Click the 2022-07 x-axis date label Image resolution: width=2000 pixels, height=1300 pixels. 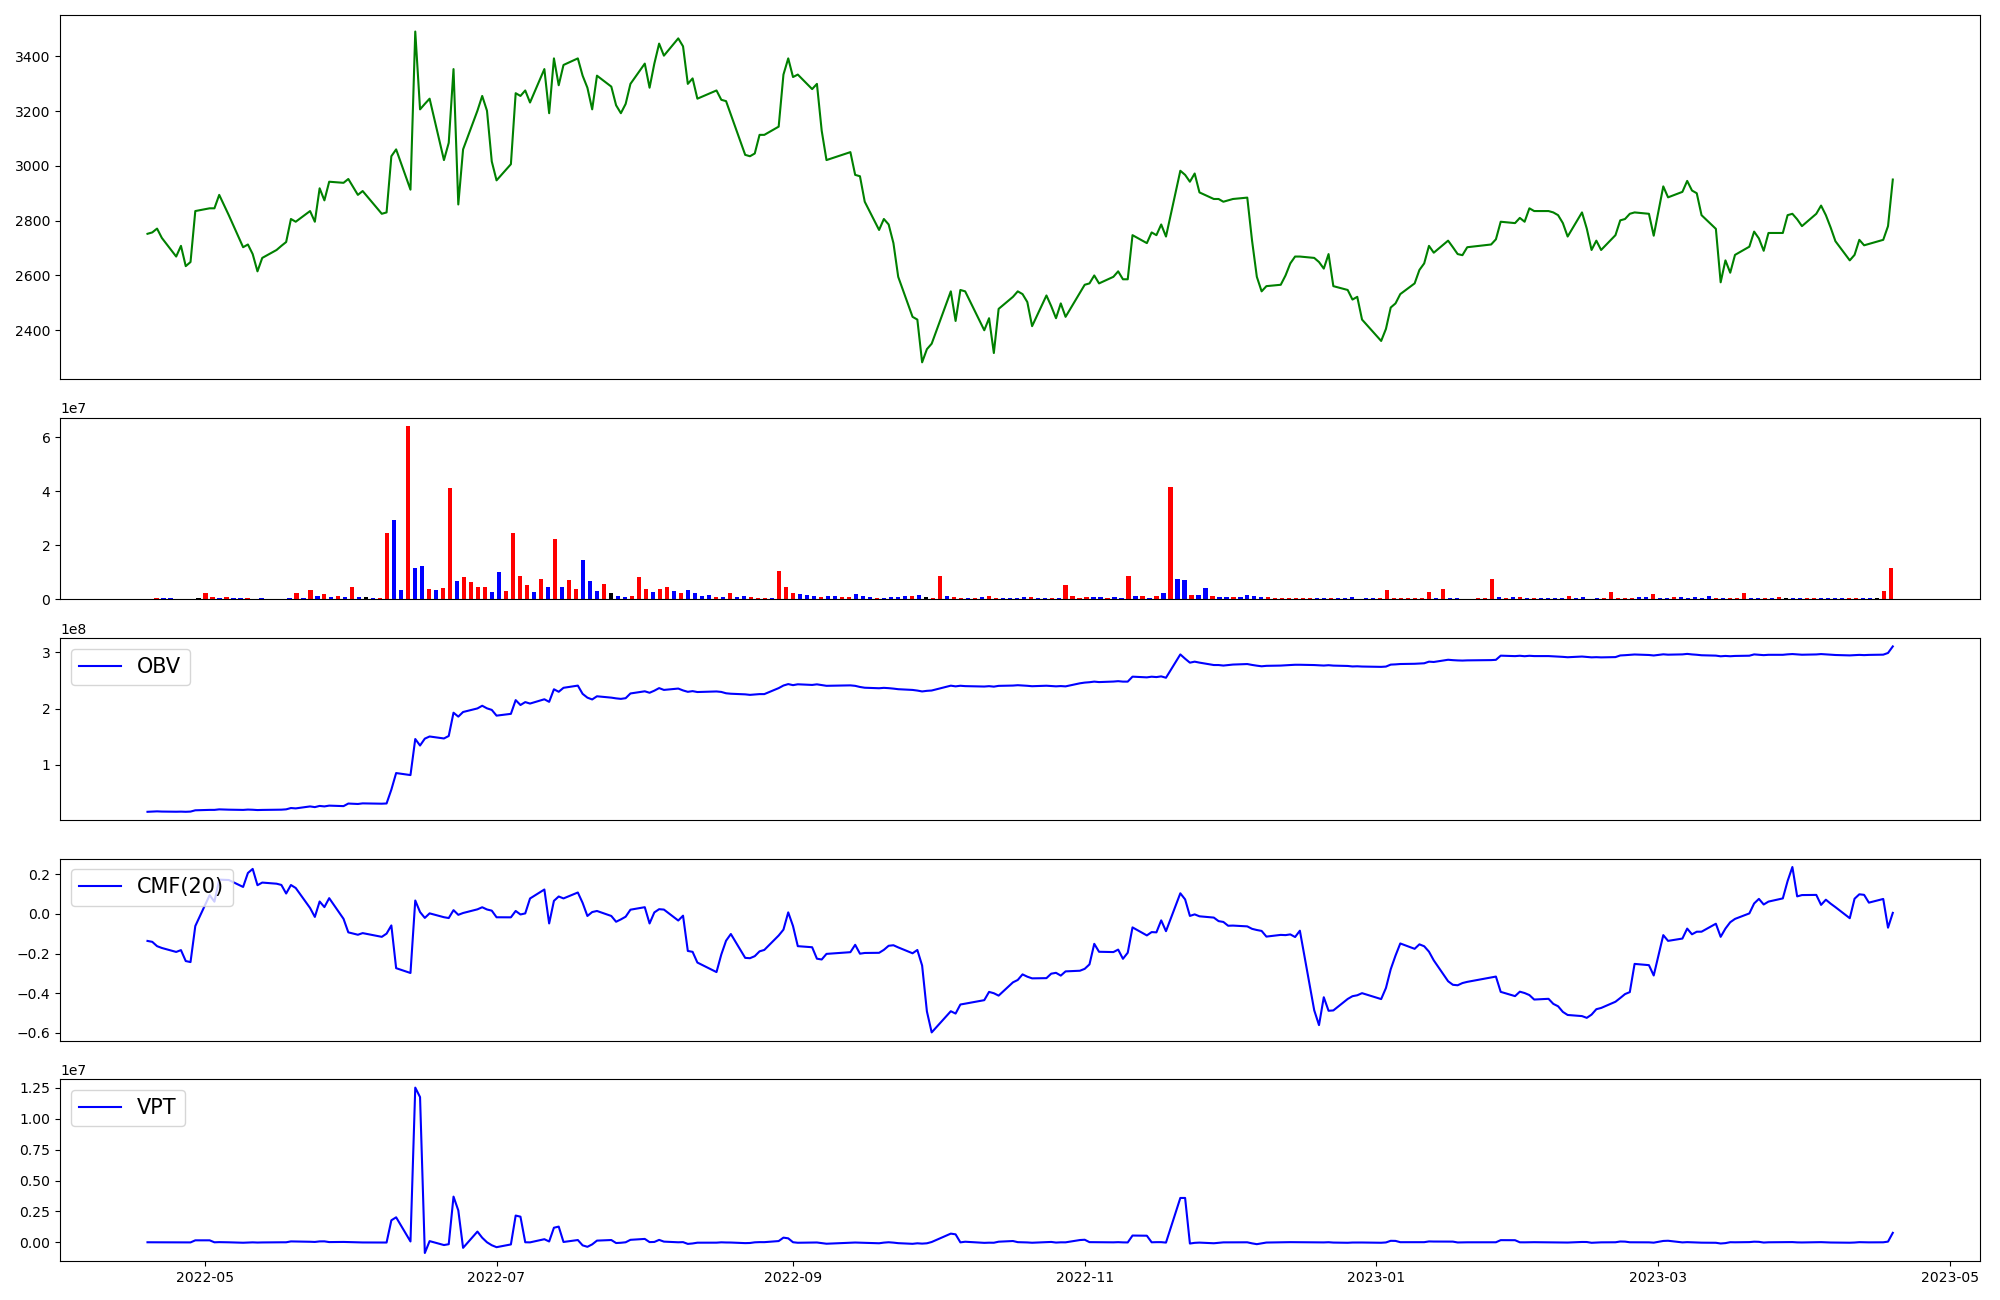tap(496, 1277)
